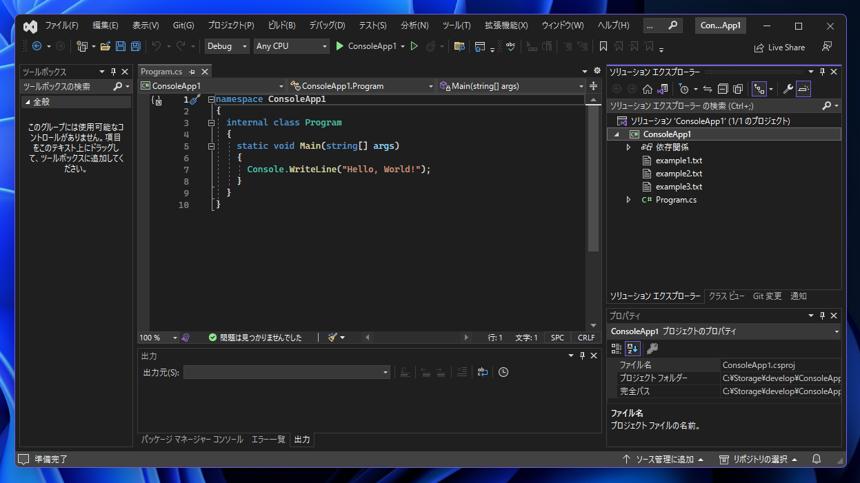Click the clock icon in Output toolbar
This screenshot has width=860, height=483.
(503, 372)
